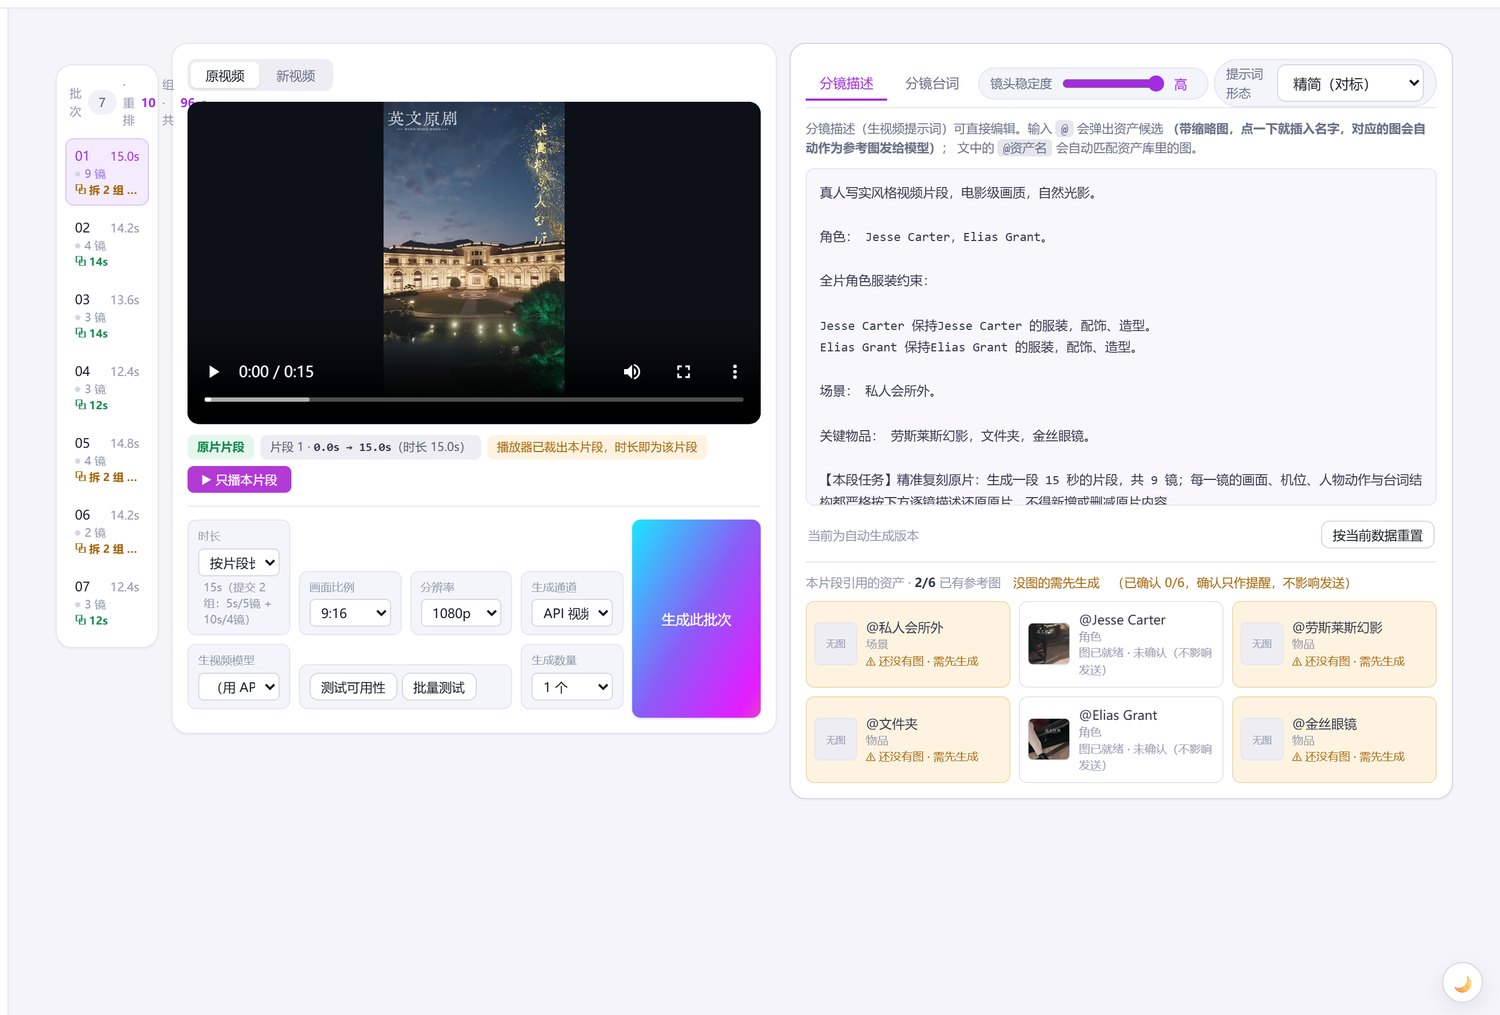This screenshot has height=1015, width=1500.
Task: Toggle dark mode with the moon icon
Action: click(1462, 983)
